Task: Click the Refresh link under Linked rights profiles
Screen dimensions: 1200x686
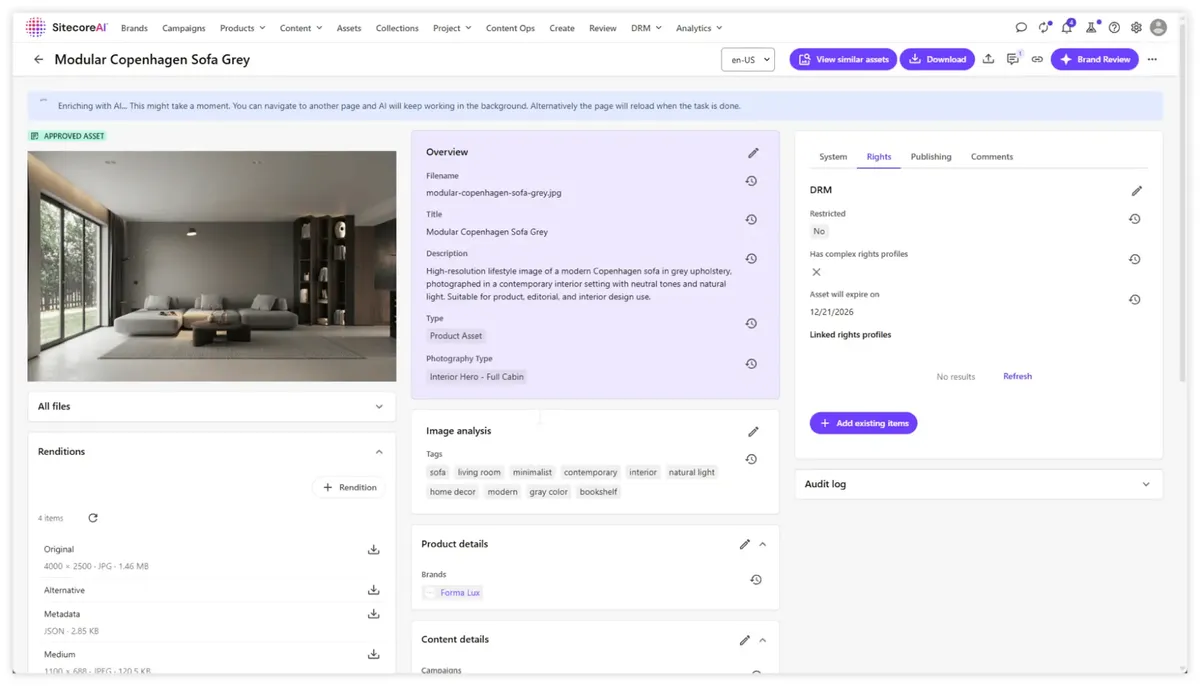Action: click(x=1017, y=377)
